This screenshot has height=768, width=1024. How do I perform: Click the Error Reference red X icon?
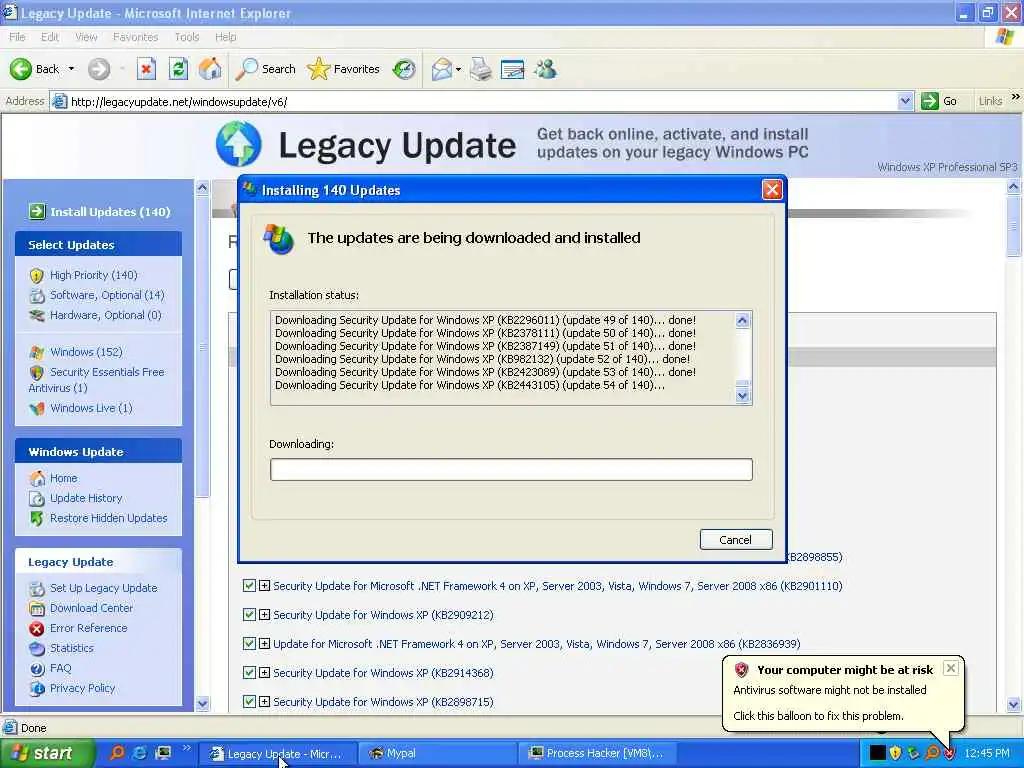click(x=37, y=628)
